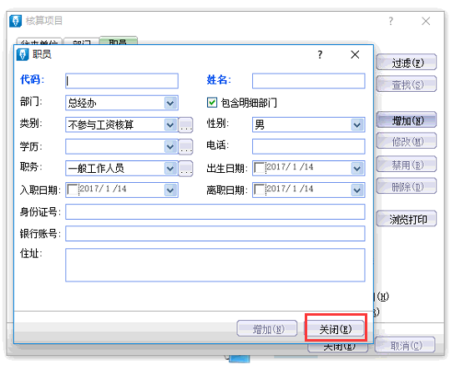Click 增加(N) button in 职员 dialog
This screenshot has width=450, height=365.
click(267, 329)
